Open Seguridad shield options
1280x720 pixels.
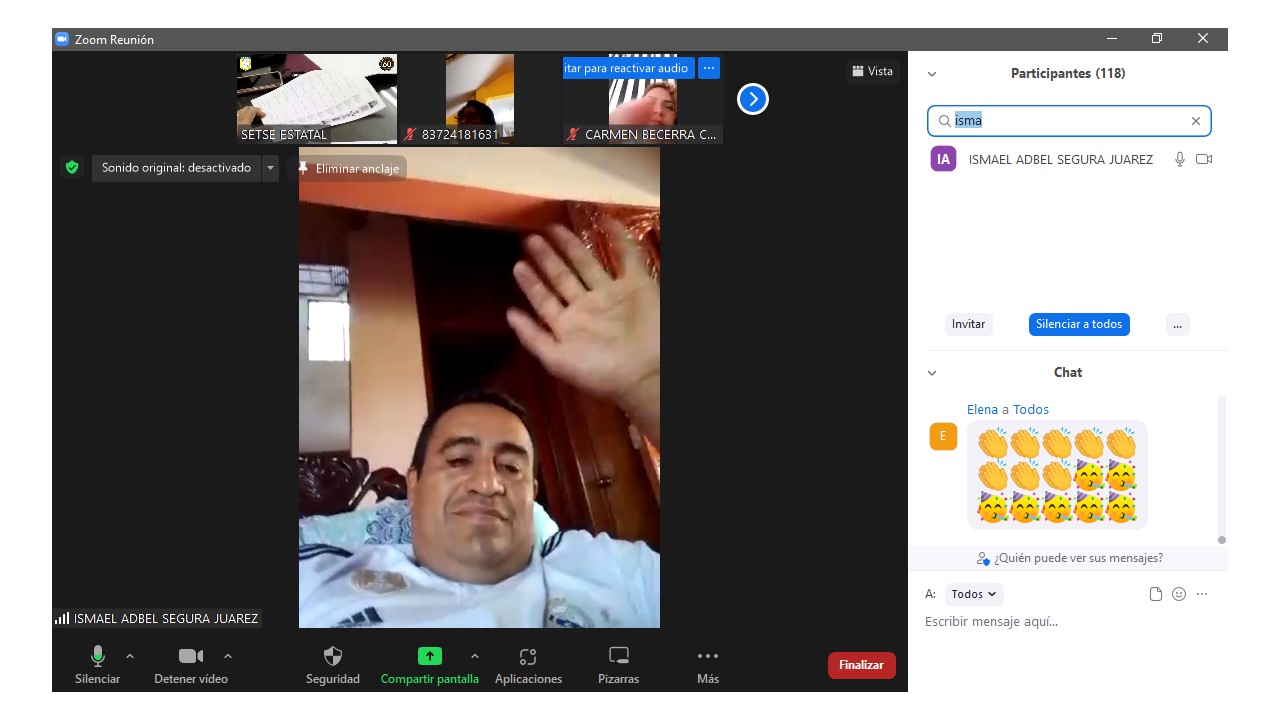click(333, 657)
